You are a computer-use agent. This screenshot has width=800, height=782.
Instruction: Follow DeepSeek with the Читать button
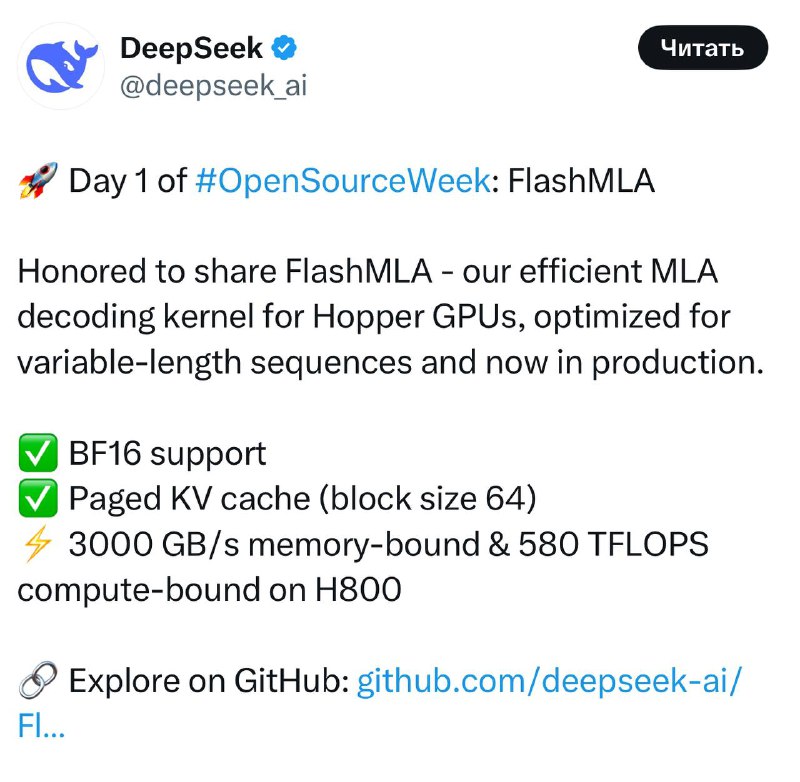click(703, 47)
